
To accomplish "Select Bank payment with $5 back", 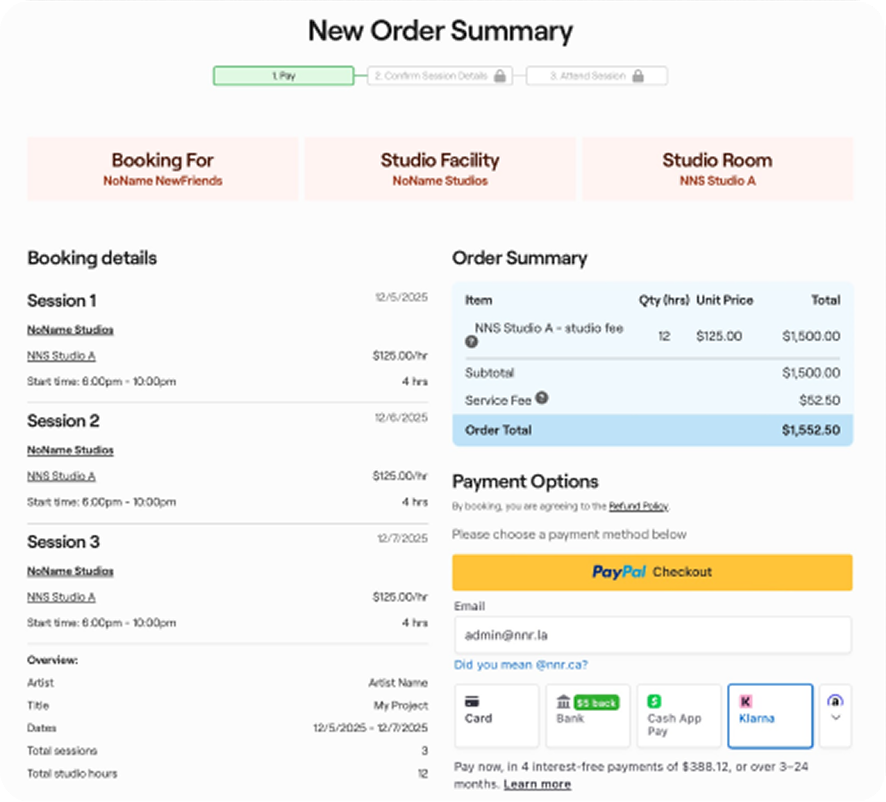I will pos(587,716).
